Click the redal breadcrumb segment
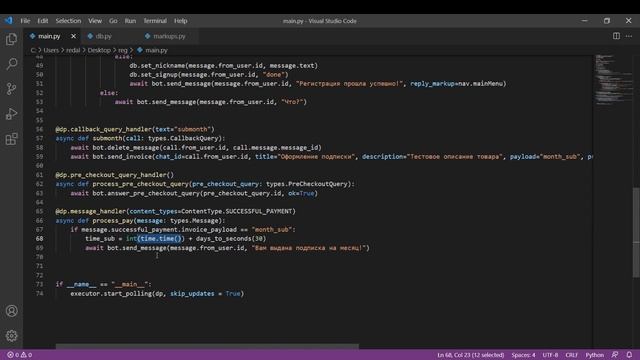This screenshot has width=640, height=360. (x=73, y=50)
